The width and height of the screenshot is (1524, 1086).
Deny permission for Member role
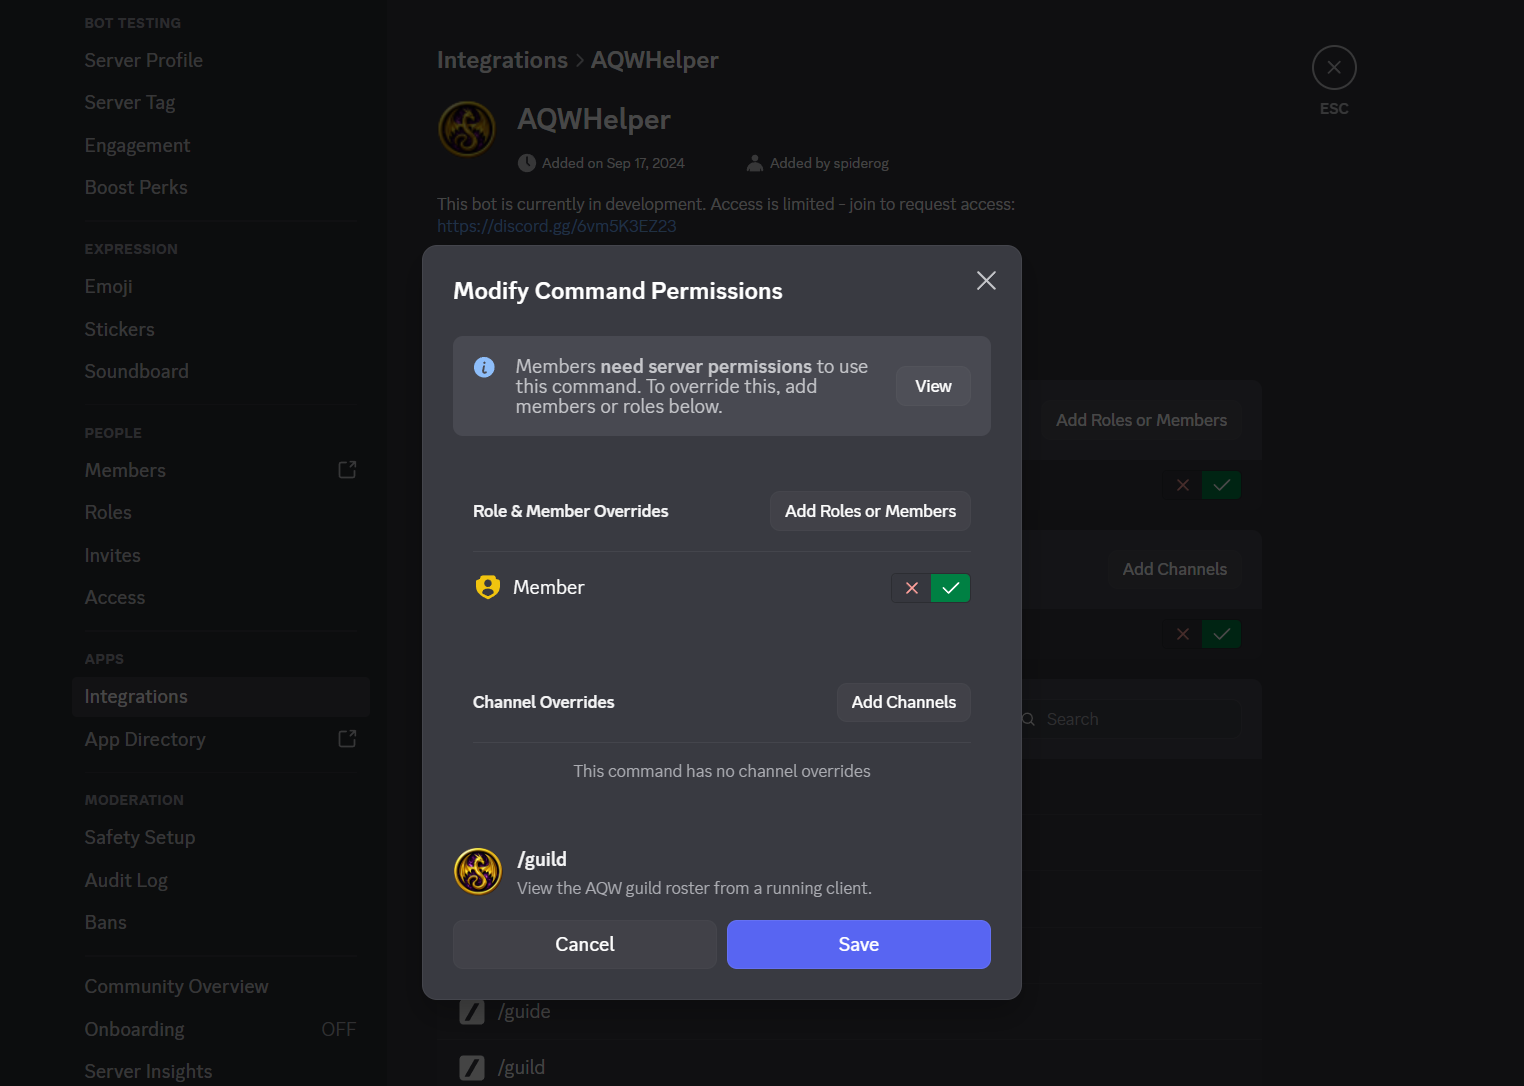click(x=911, y=588)
